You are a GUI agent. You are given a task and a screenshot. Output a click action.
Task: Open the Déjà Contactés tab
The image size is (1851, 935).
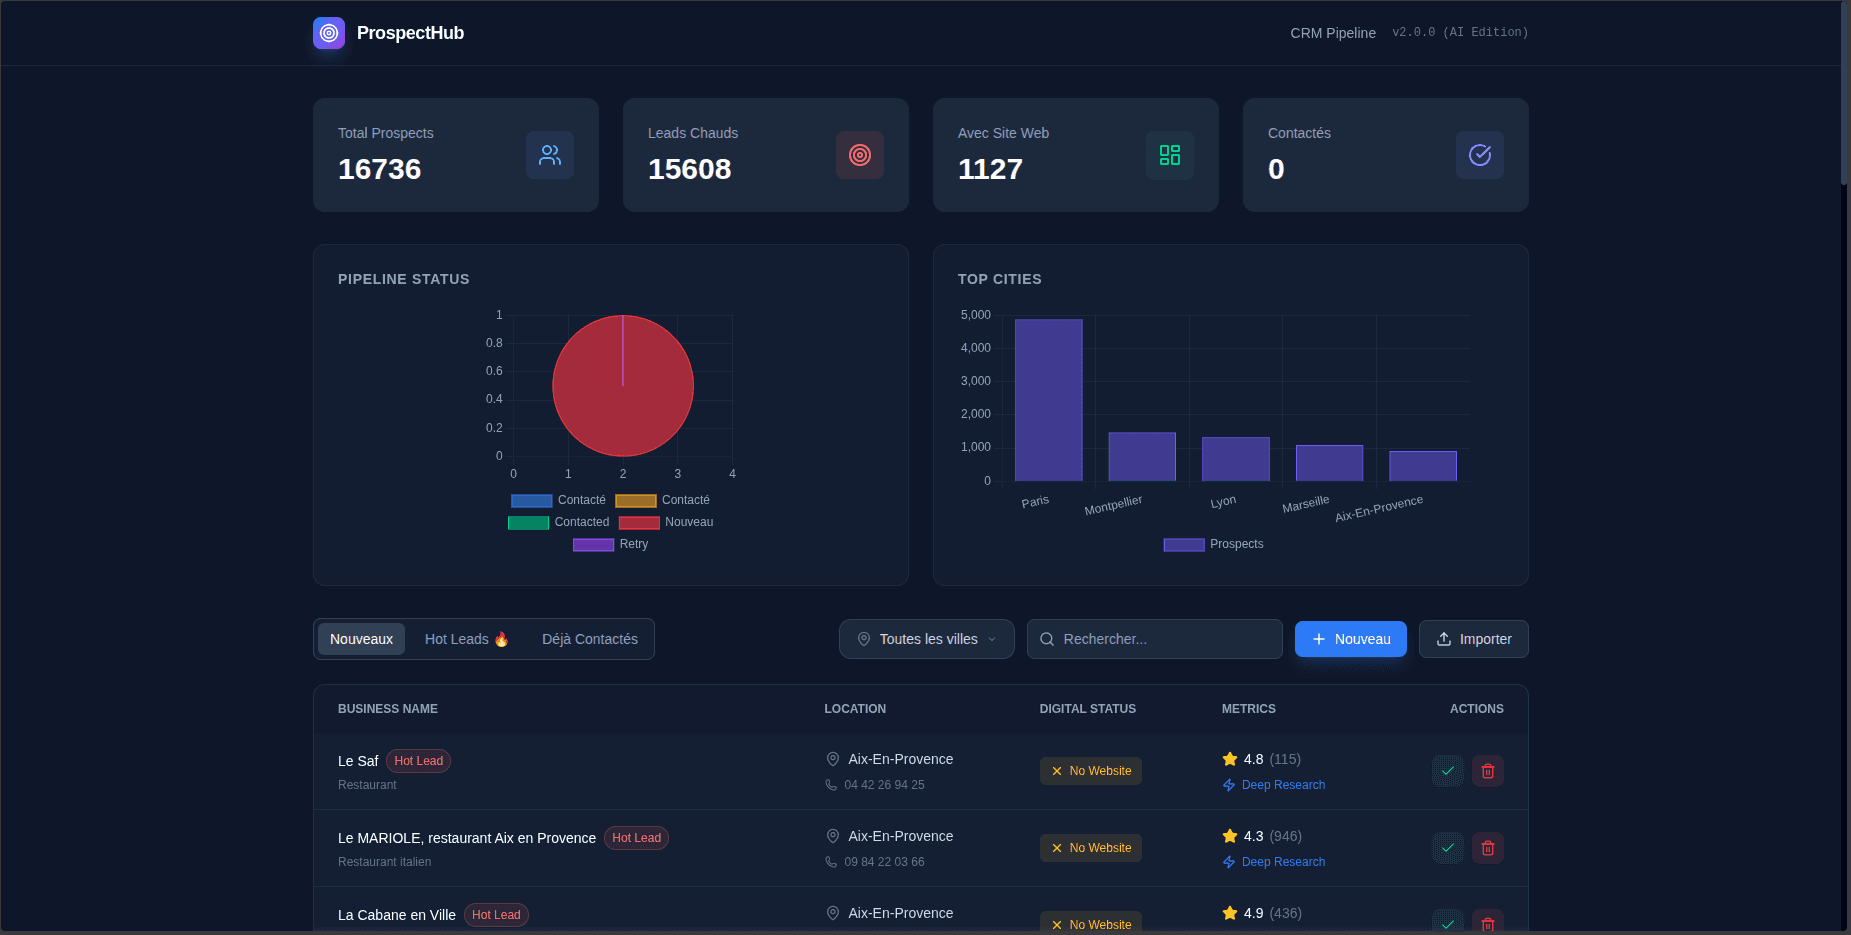589,638
